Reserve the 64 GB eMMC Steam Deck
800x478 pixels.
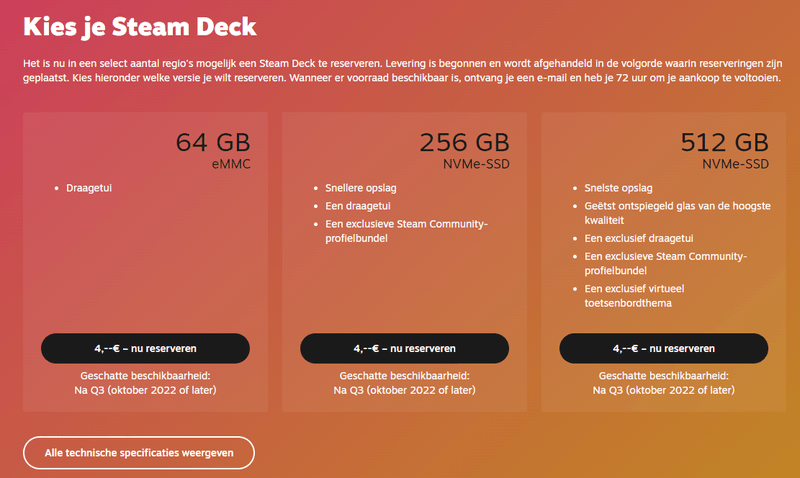(x=145, y=348)
